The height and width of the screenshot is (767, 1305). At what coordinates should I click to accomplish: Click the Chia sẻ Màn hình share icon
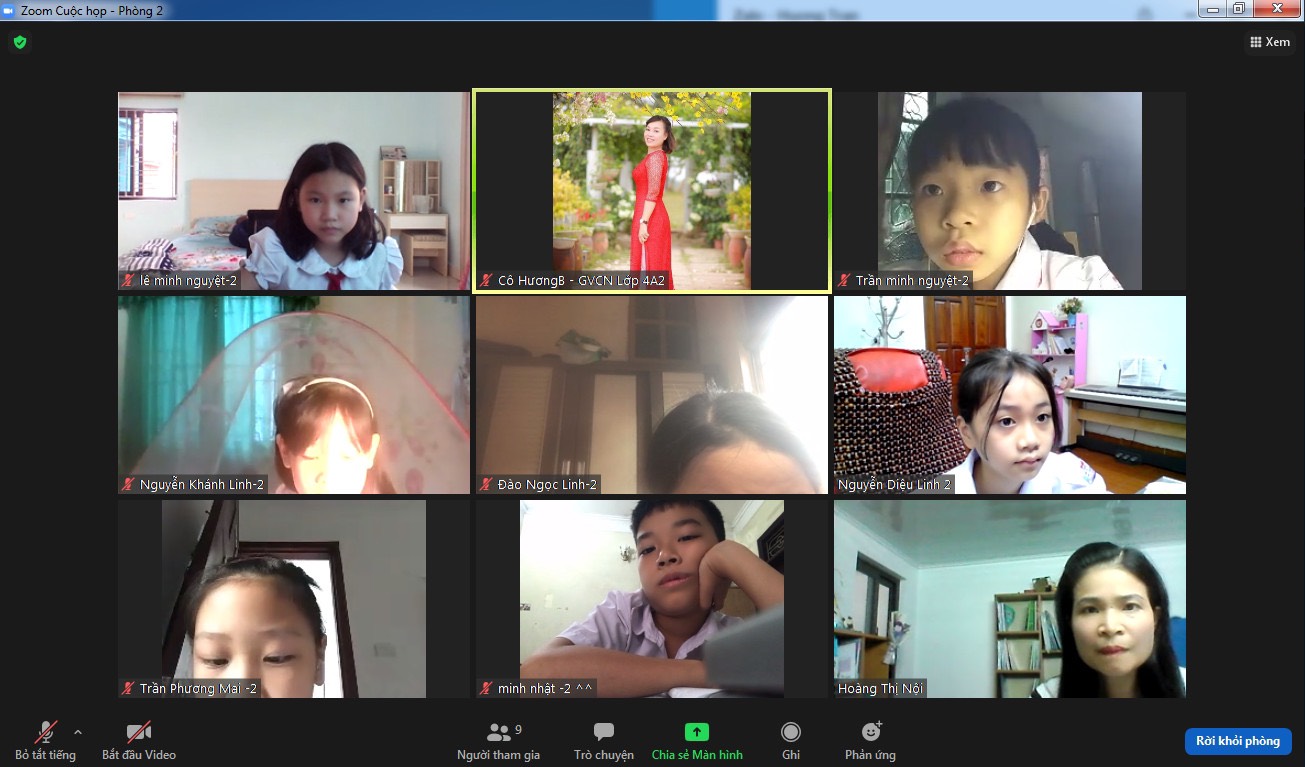click(x=696, y=732)
